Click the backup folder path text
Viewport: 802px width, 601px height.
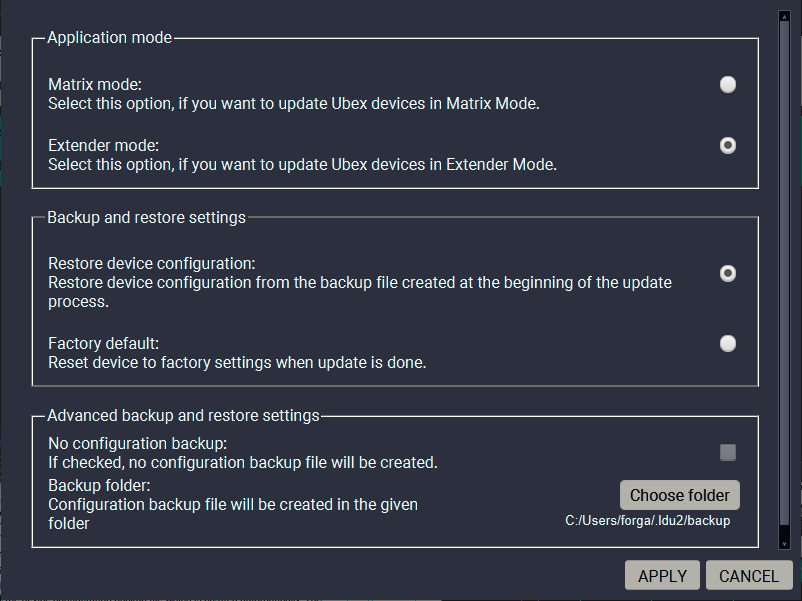(648, 521)
